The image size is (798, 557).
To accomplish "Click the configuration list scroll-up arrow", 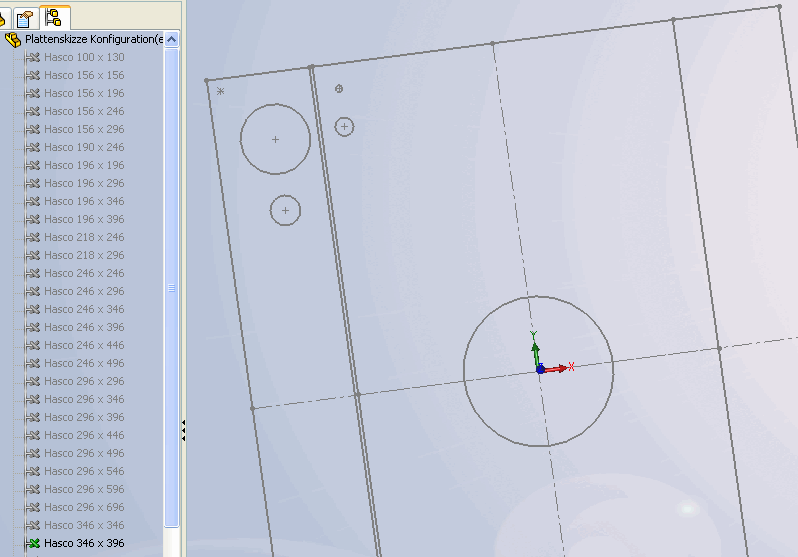I will coord(172,39).
